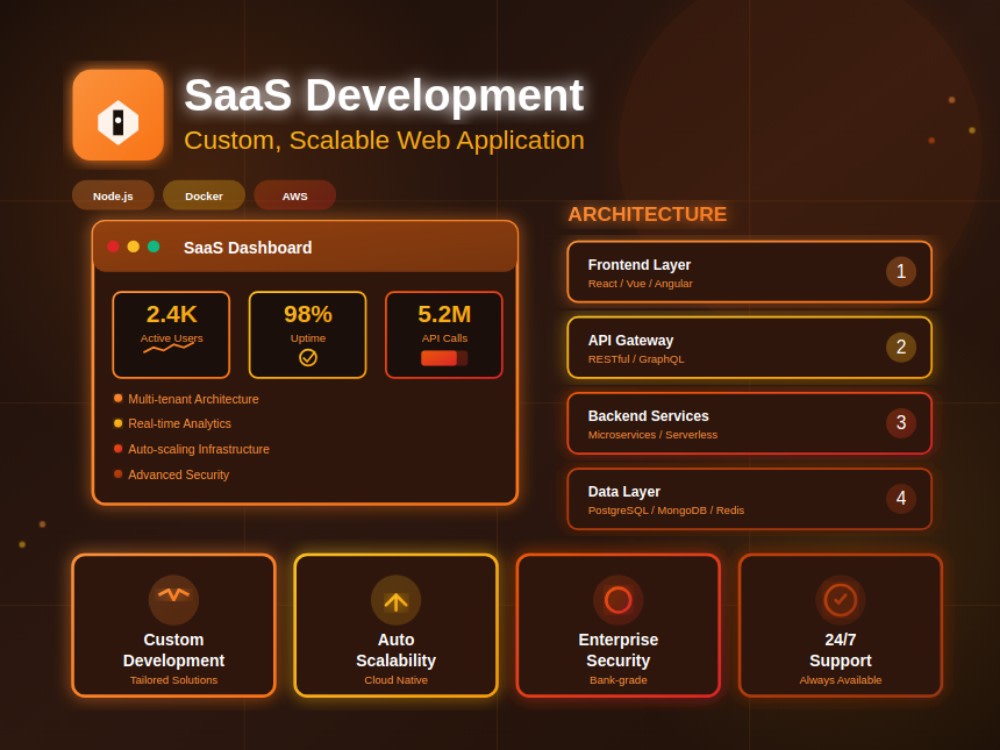
Task: Click the PostgreSQL / MongoDB / Redis text
Action: click(666, 510)
